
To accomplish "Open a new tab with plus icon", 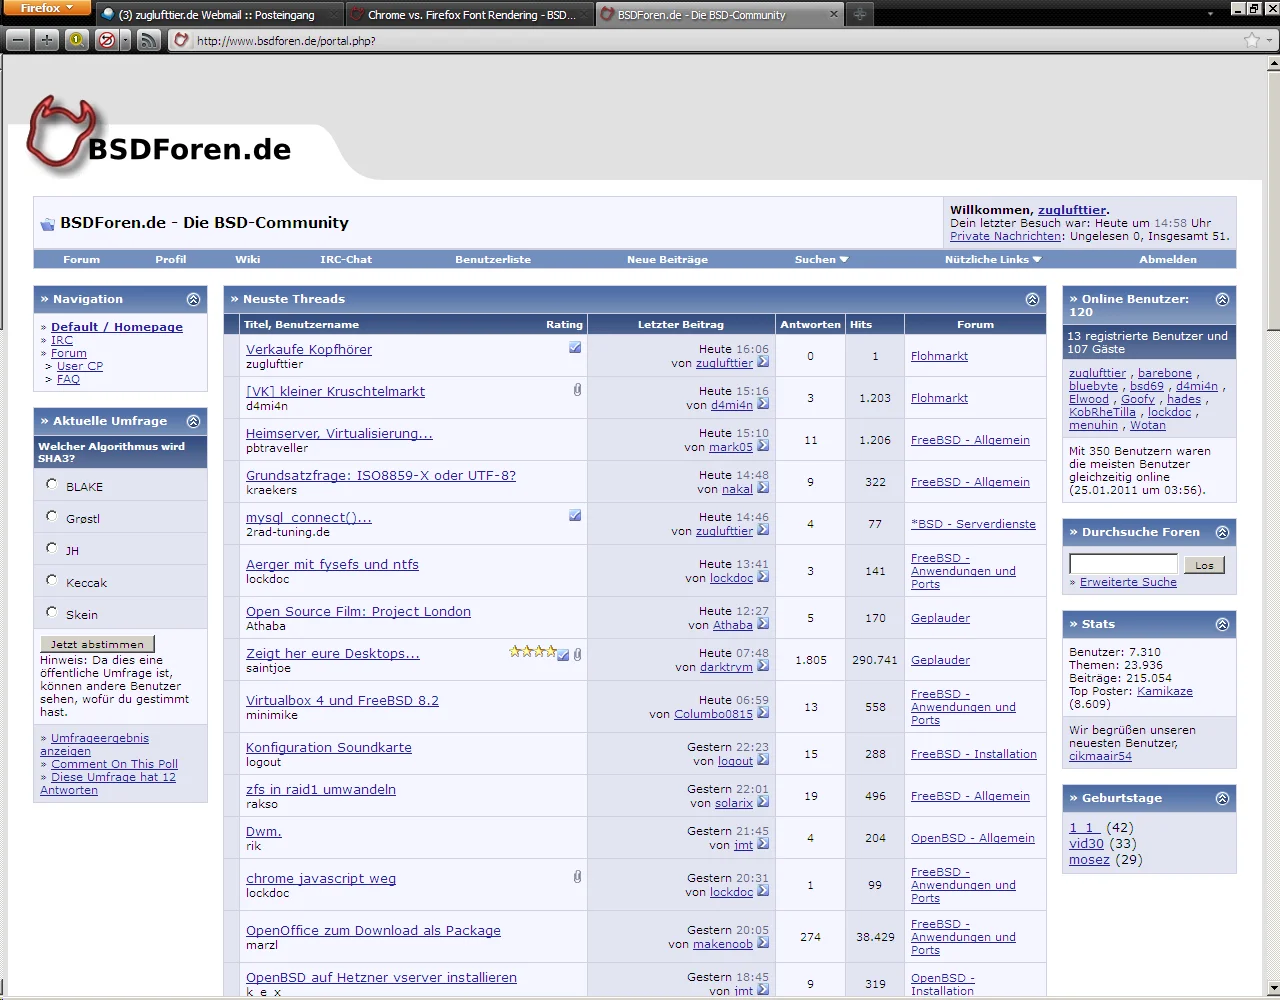I will pos(859,14).
